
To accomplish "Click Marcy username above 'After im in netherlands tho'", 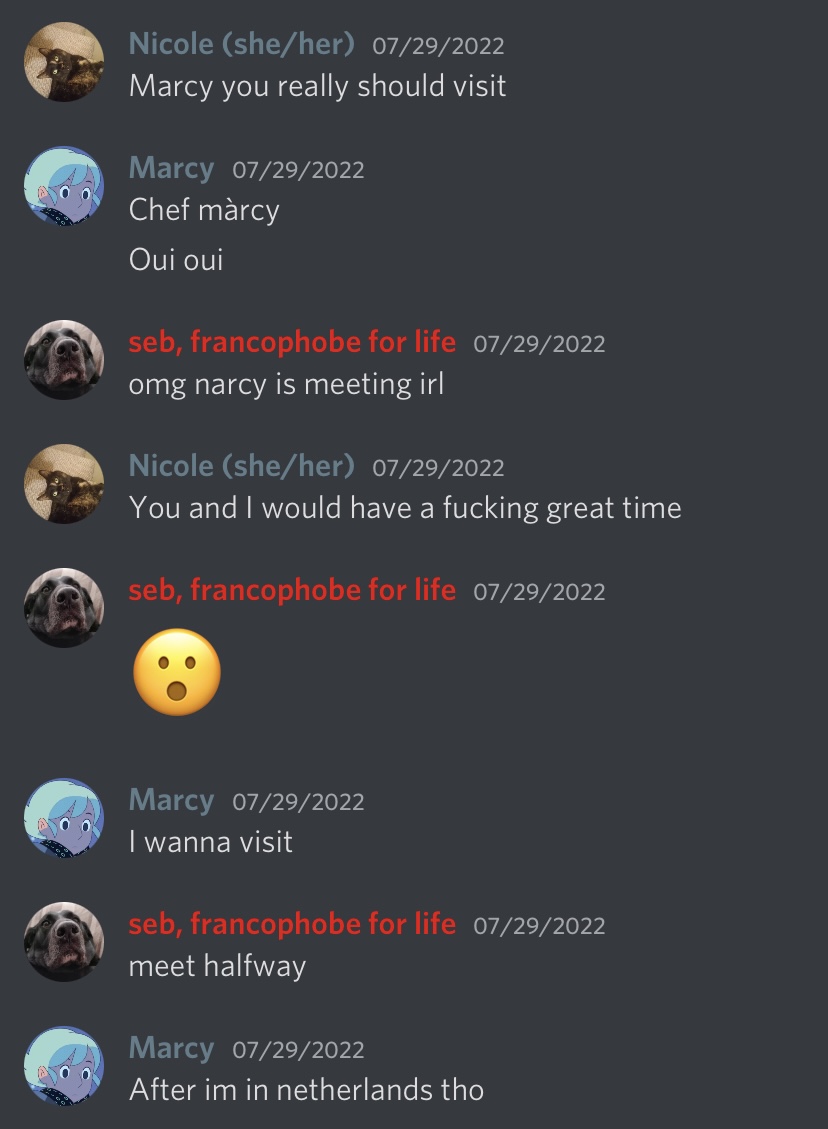I will click(171, 1048).
